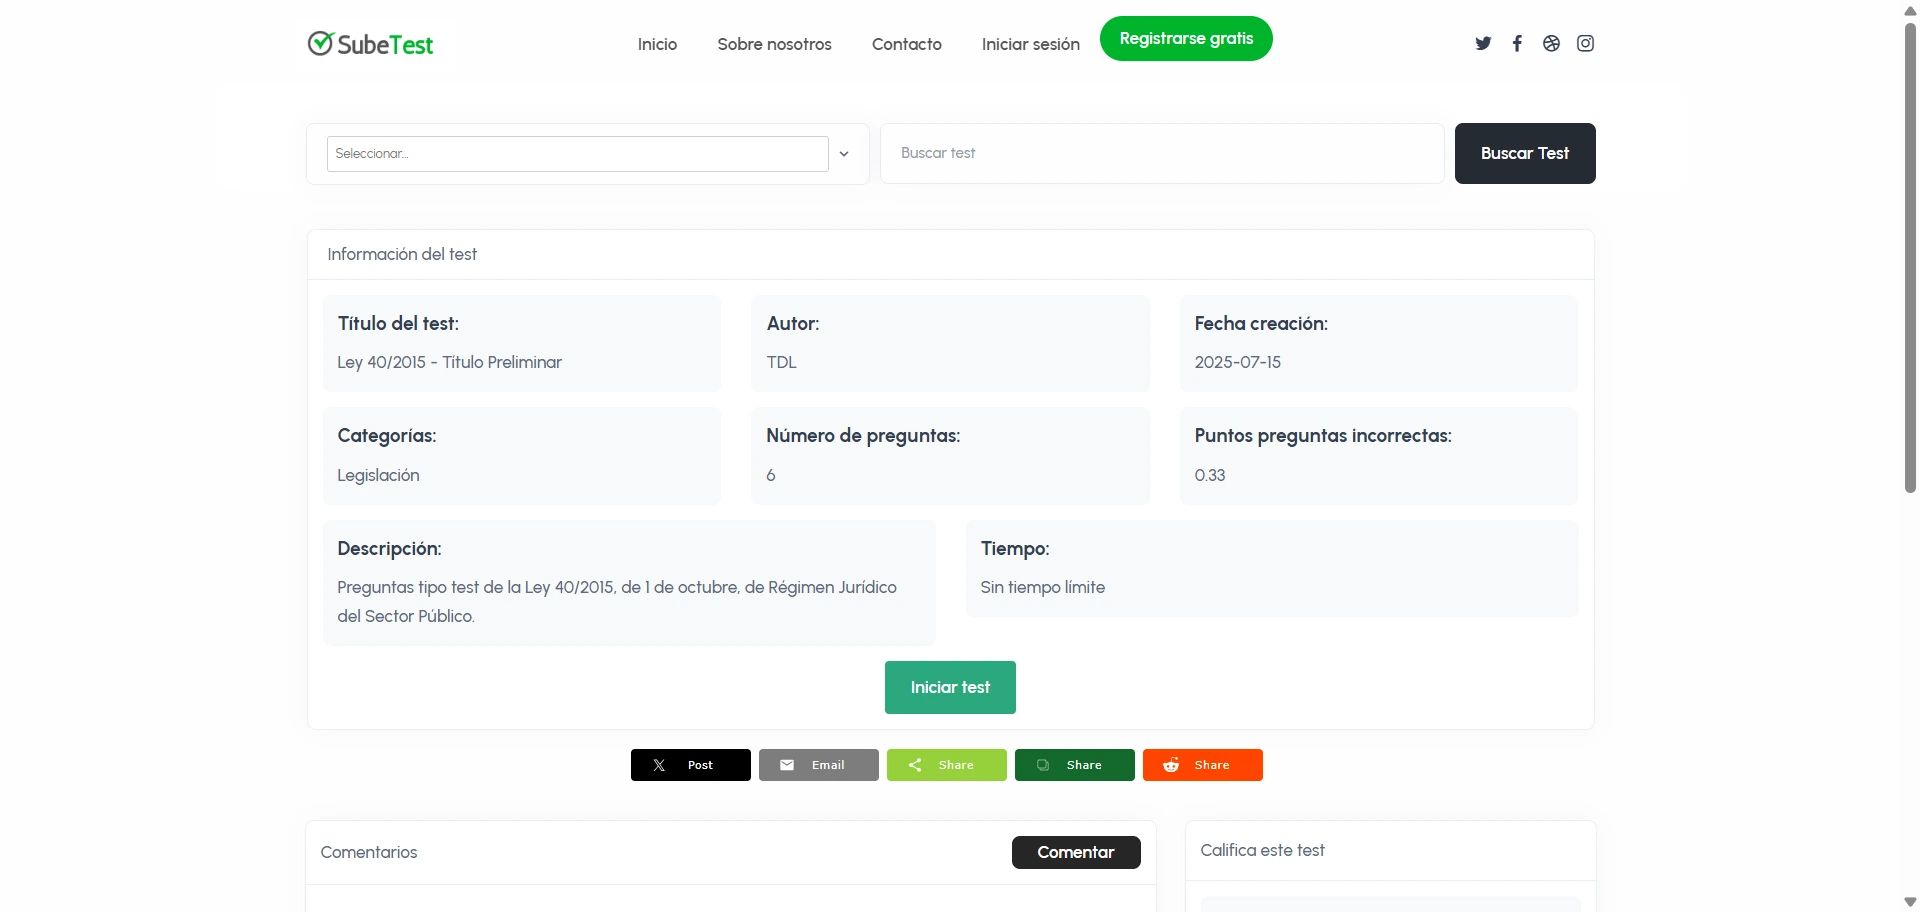Click the light green Share button
This screenshot has width=1920, height=912.
pyautogui.click(x=946, y=765)
